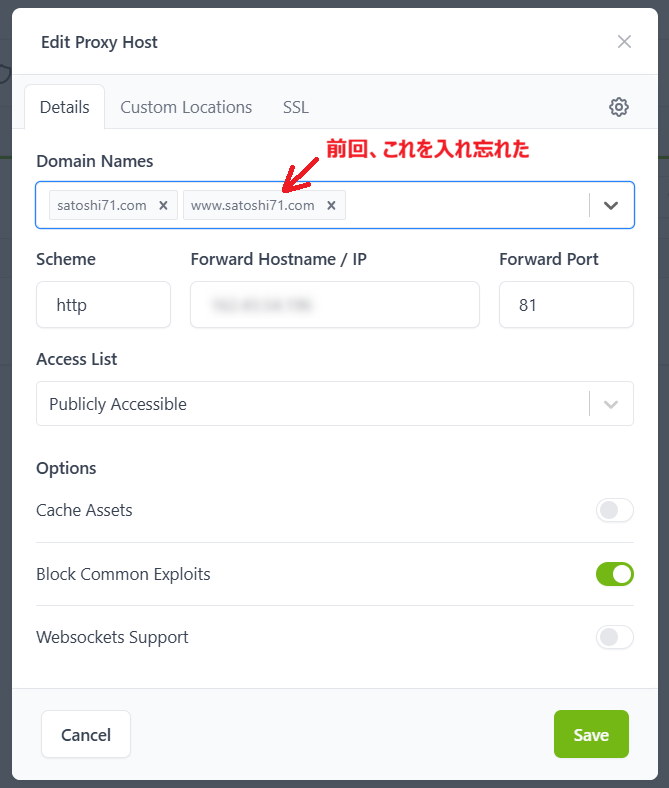Image resolution: width=669 pixels, height=788 pixels.
Task: Click the Cache Assets option label
Action: pyautogui.click(x=84, y=510)
